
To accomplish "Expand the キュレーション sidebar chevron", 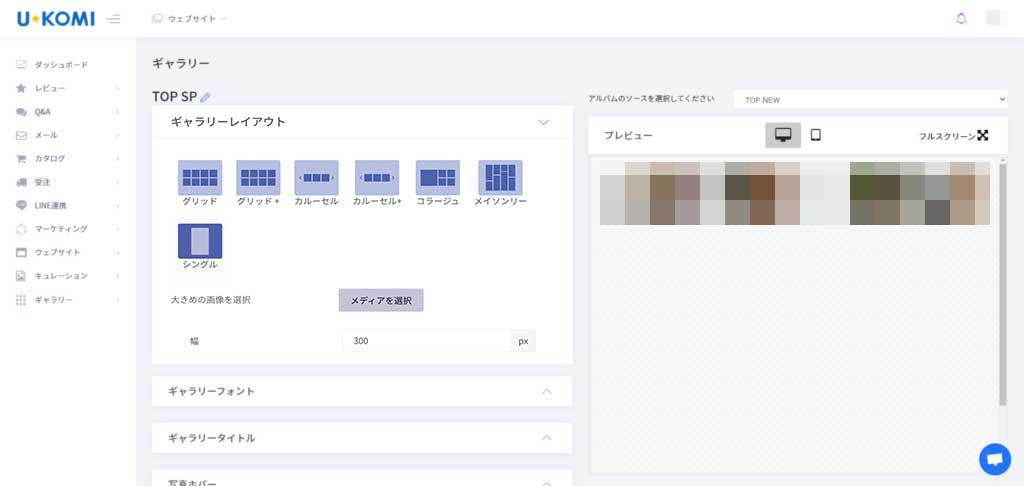I will 118,276.
